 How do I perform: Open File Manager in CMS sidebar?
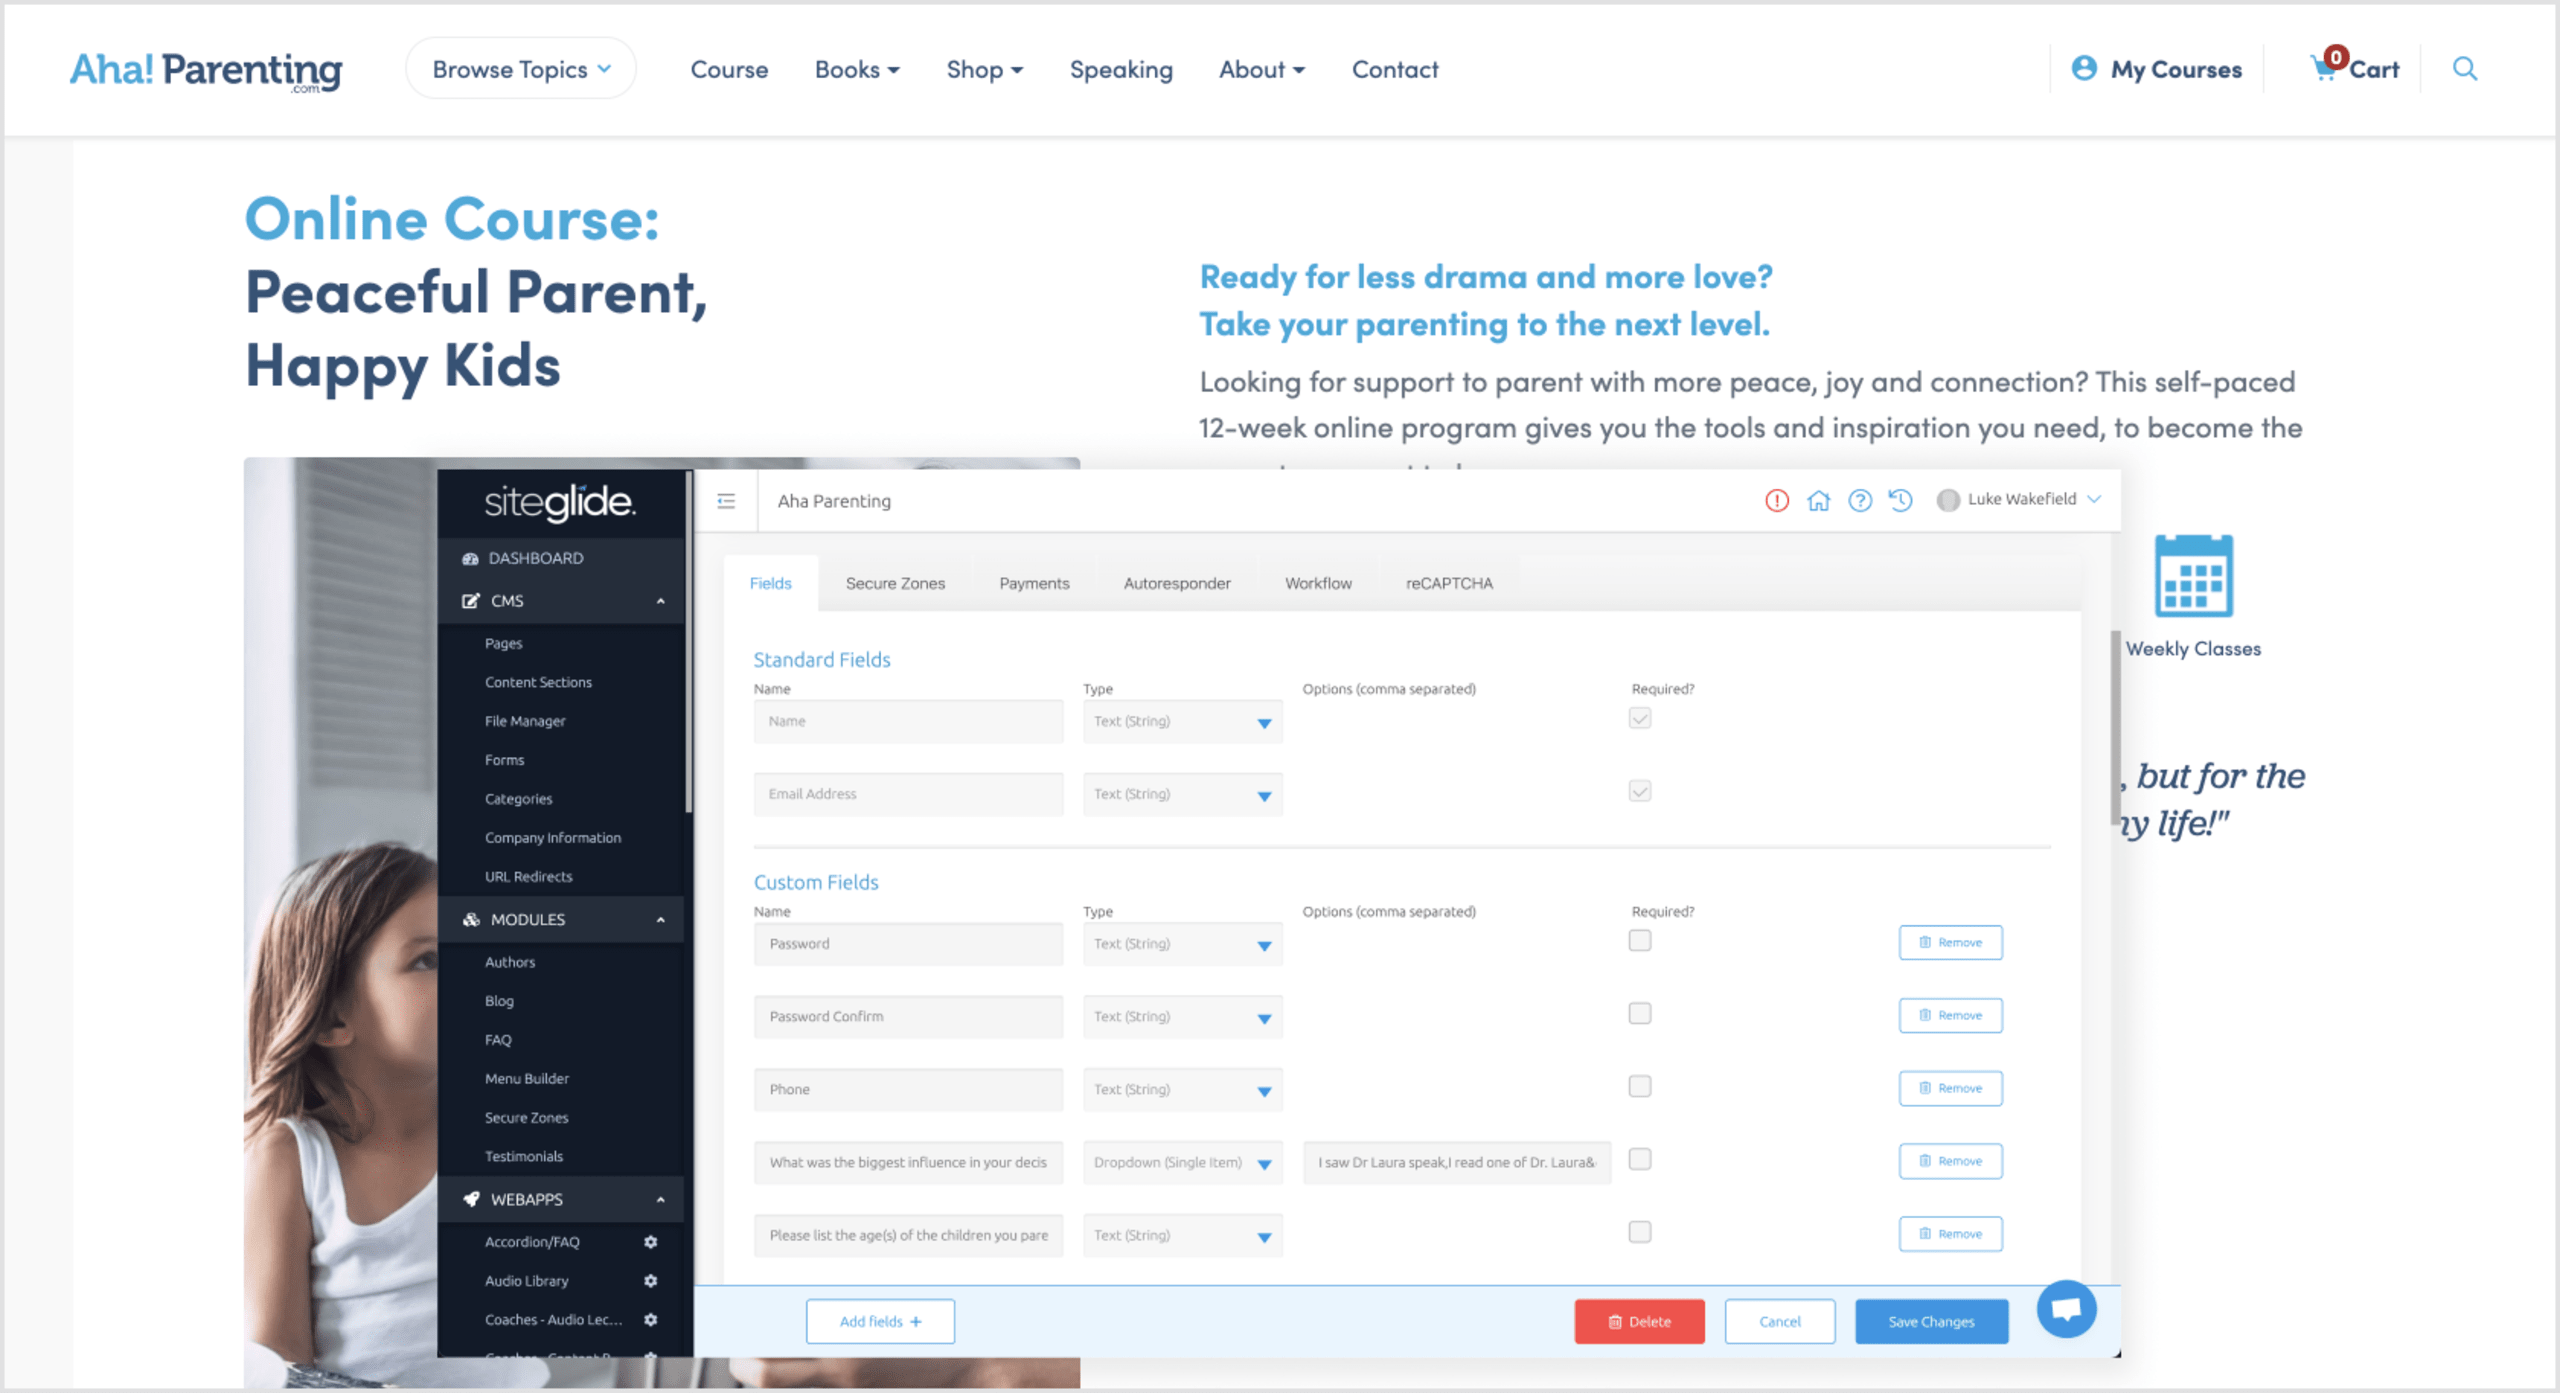tap(525, 721)
